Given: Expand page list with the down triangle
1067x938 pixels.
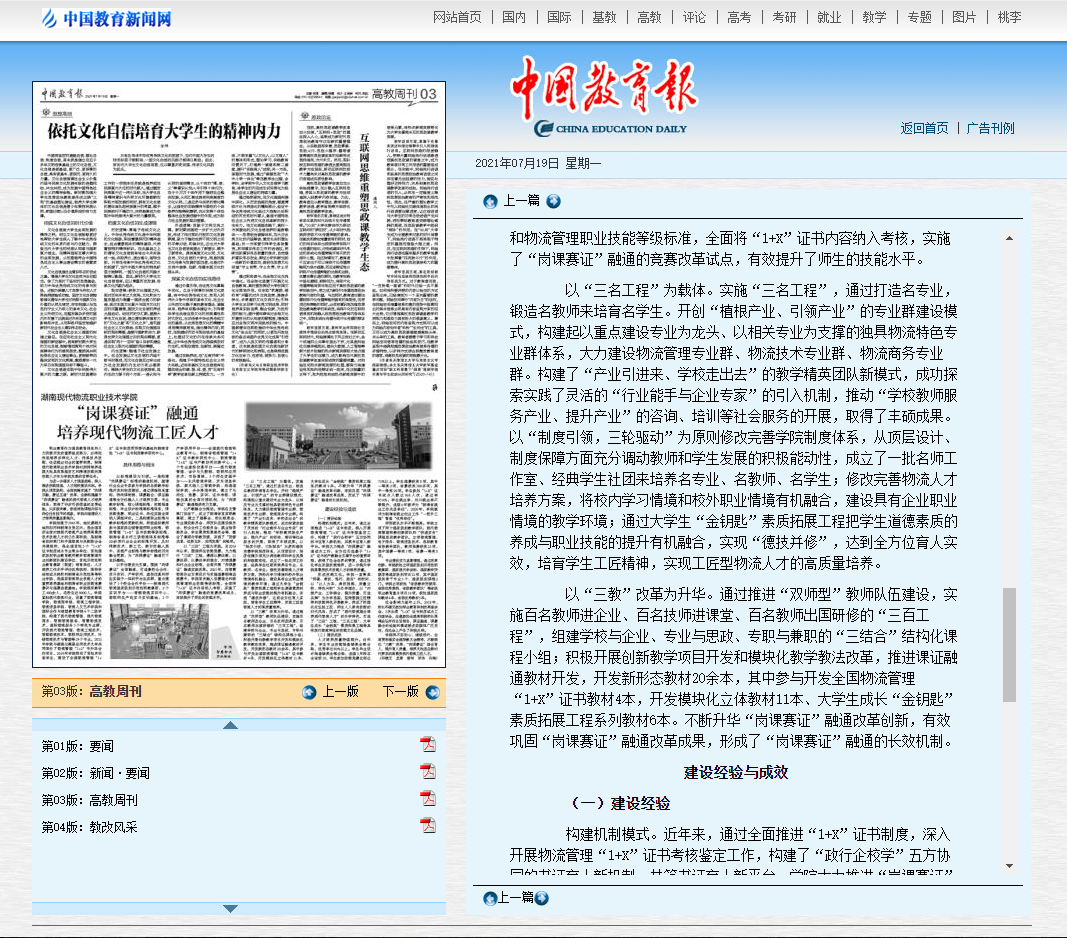Looking at the screenshot, I should tap(231, 909).
